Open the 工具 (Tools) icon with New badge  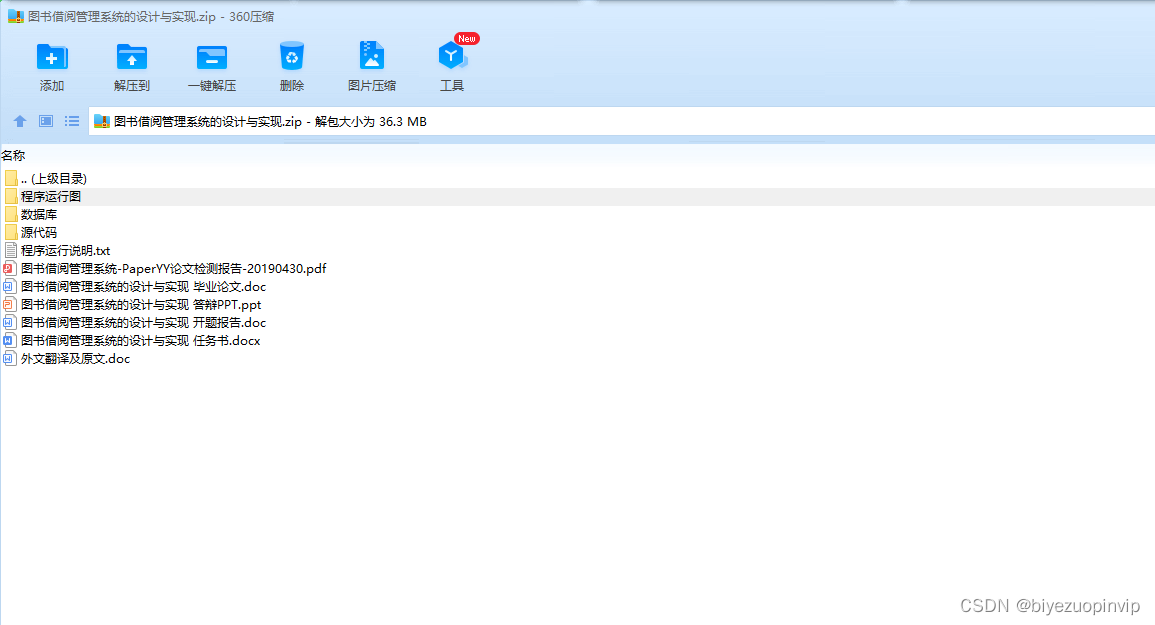[452, 56]
